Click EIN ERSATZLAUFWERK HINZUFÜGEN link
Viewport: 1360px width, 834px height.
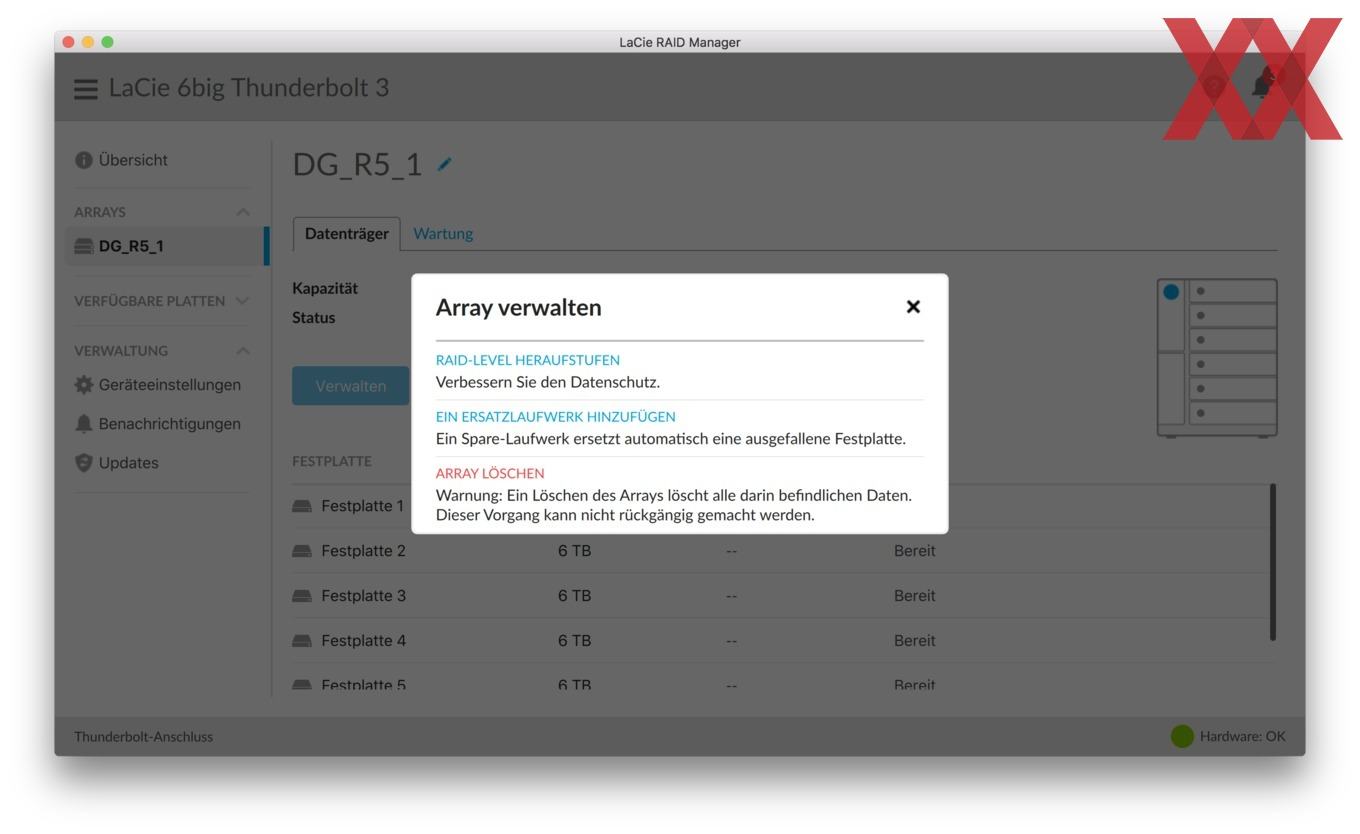tap(556, 416)
